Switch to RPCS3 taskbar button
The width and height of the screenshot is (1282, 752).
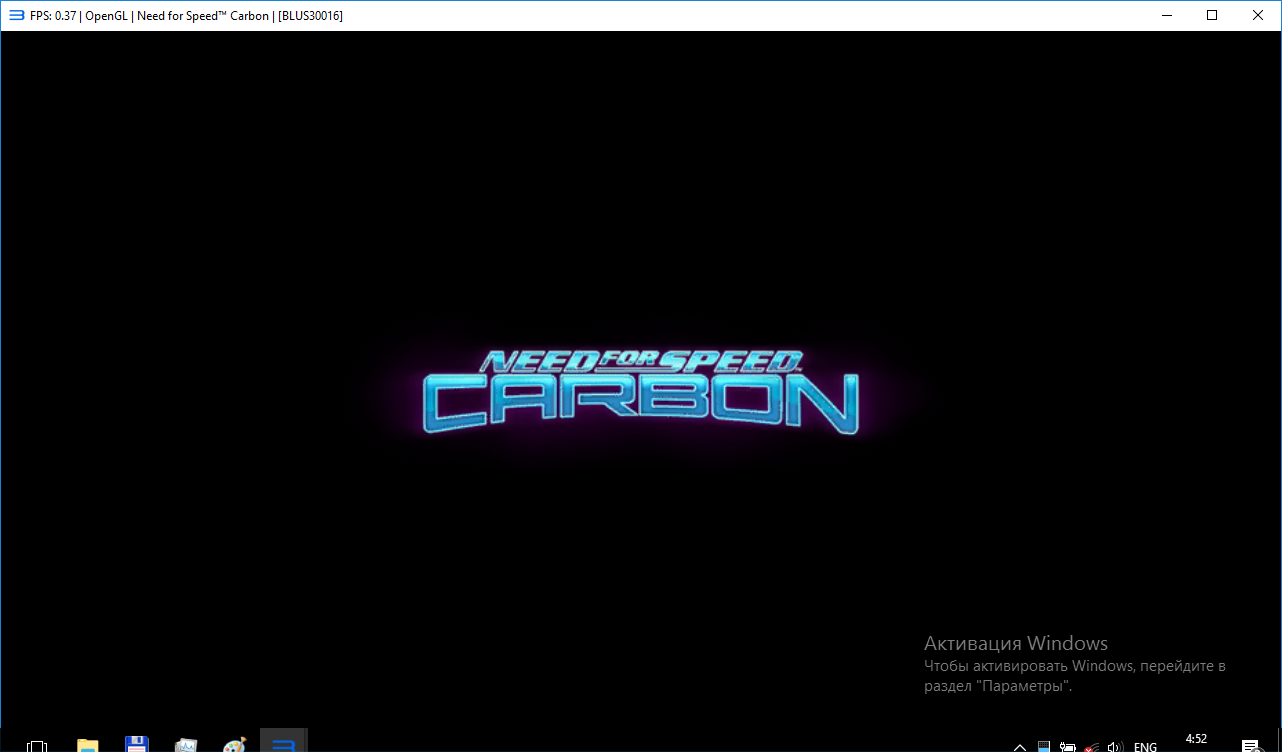pos(283,743)
